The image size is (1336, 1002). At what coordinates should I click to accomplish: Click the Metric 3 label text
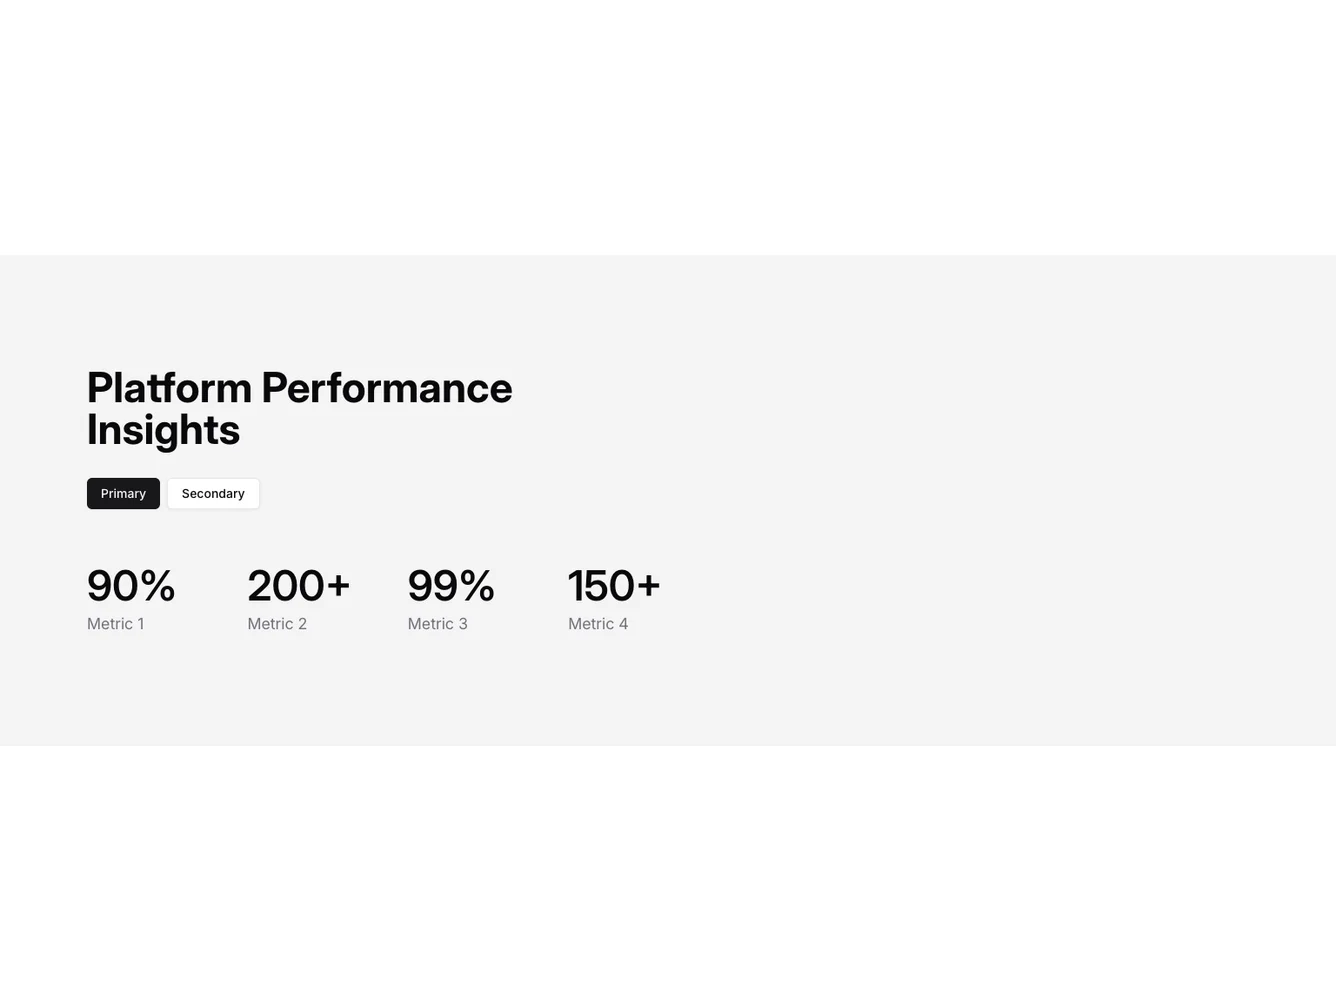pos(437,623)
